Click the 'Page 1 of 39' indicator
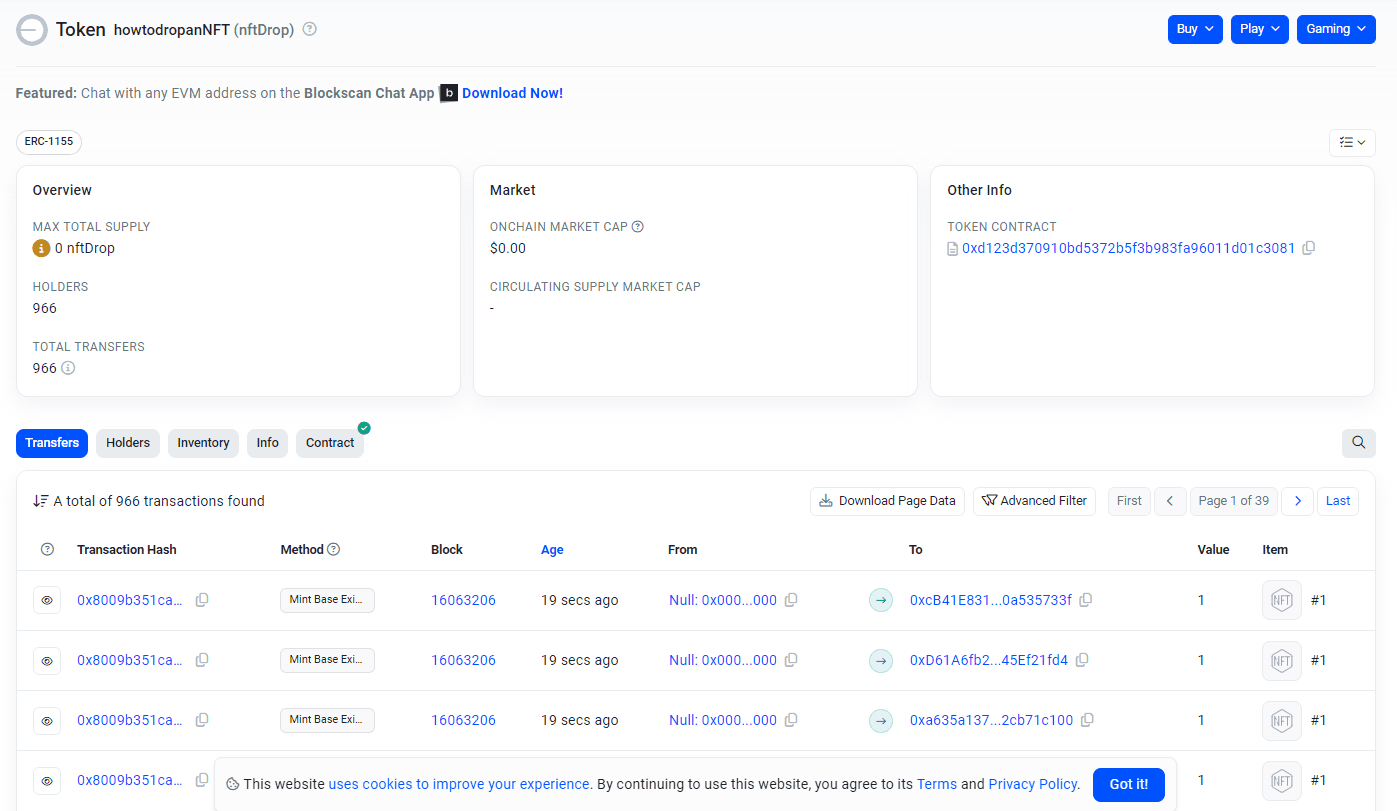Screen dimensions: 1397x811 [1234, 501]
